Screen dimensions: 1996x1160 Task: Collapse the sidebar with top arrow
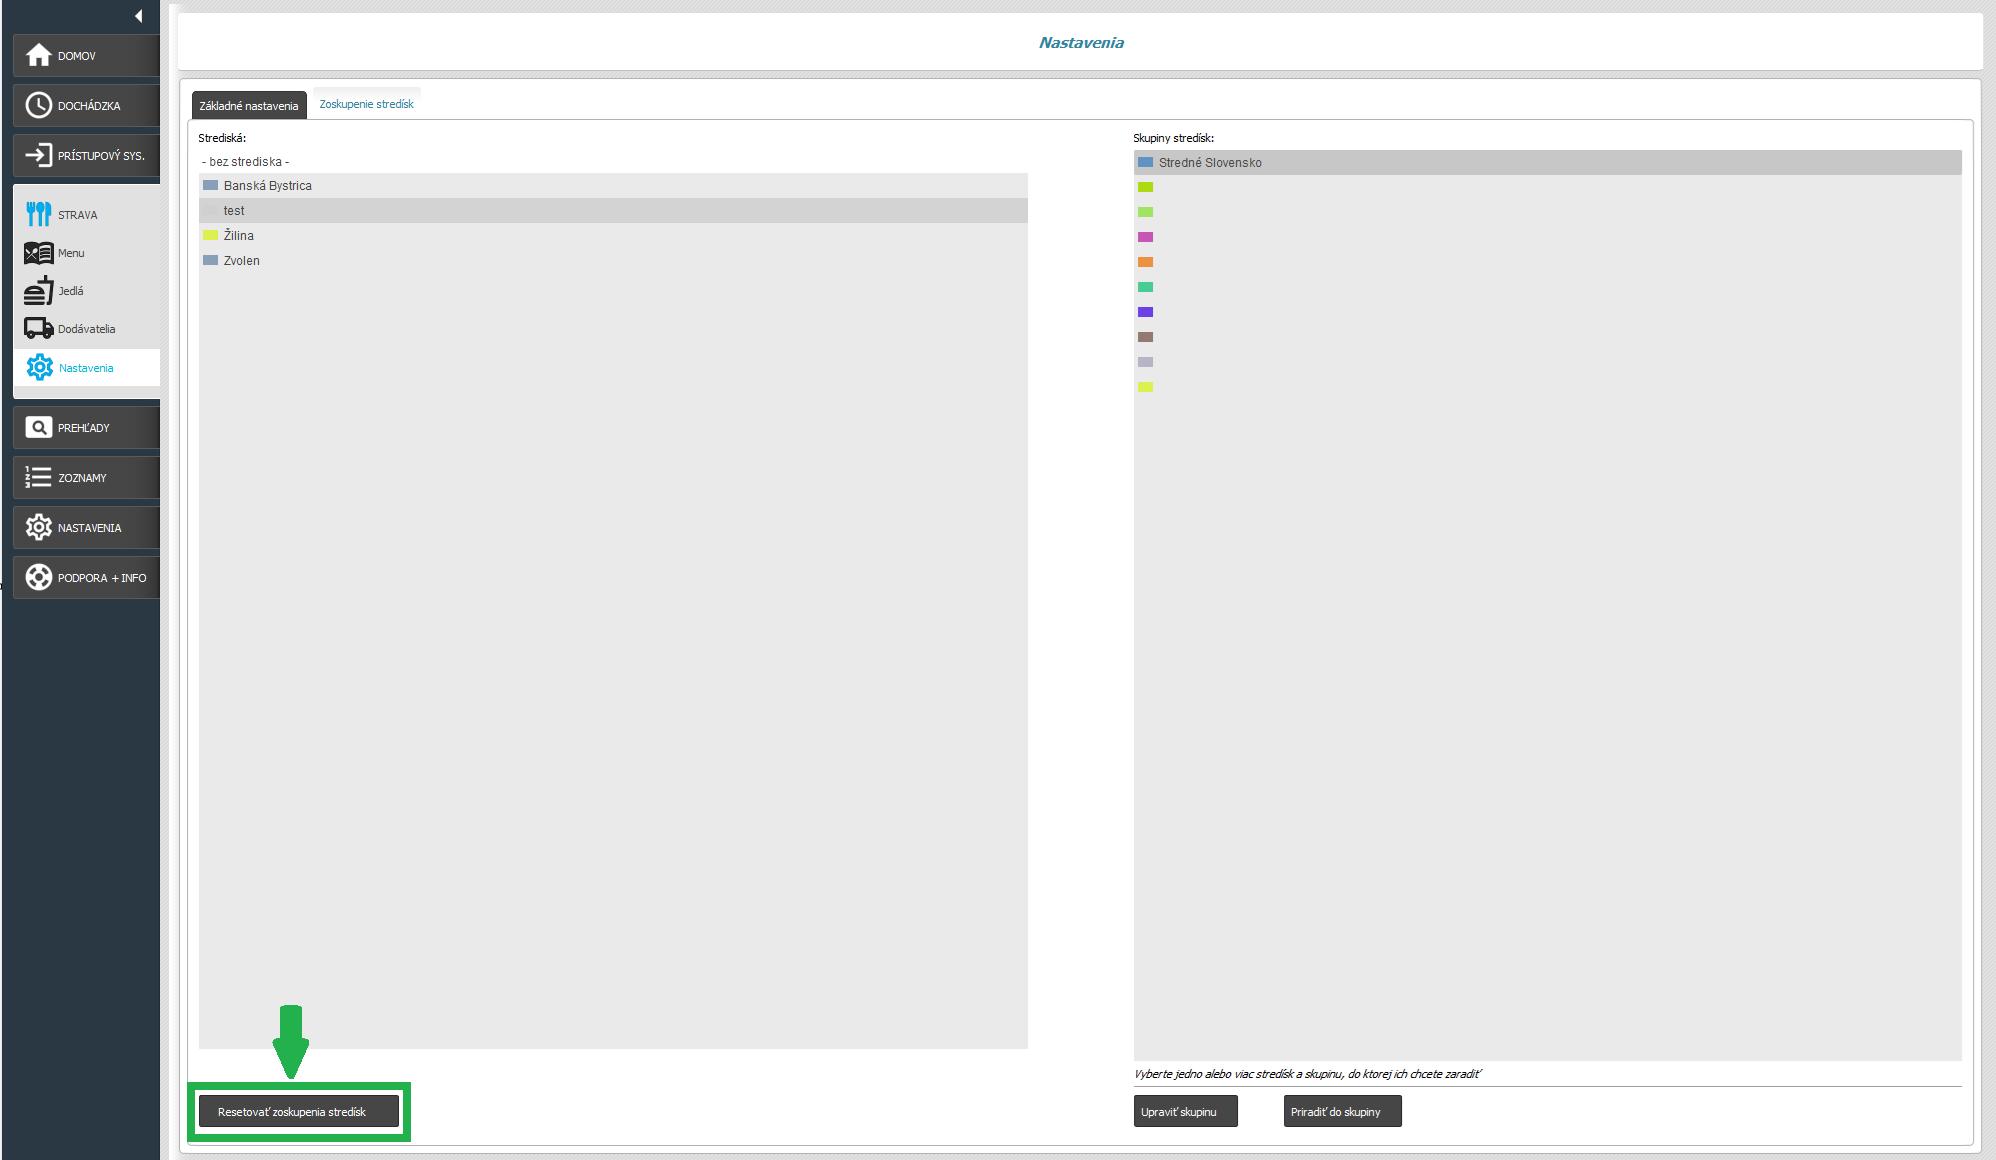coord(138,16)
